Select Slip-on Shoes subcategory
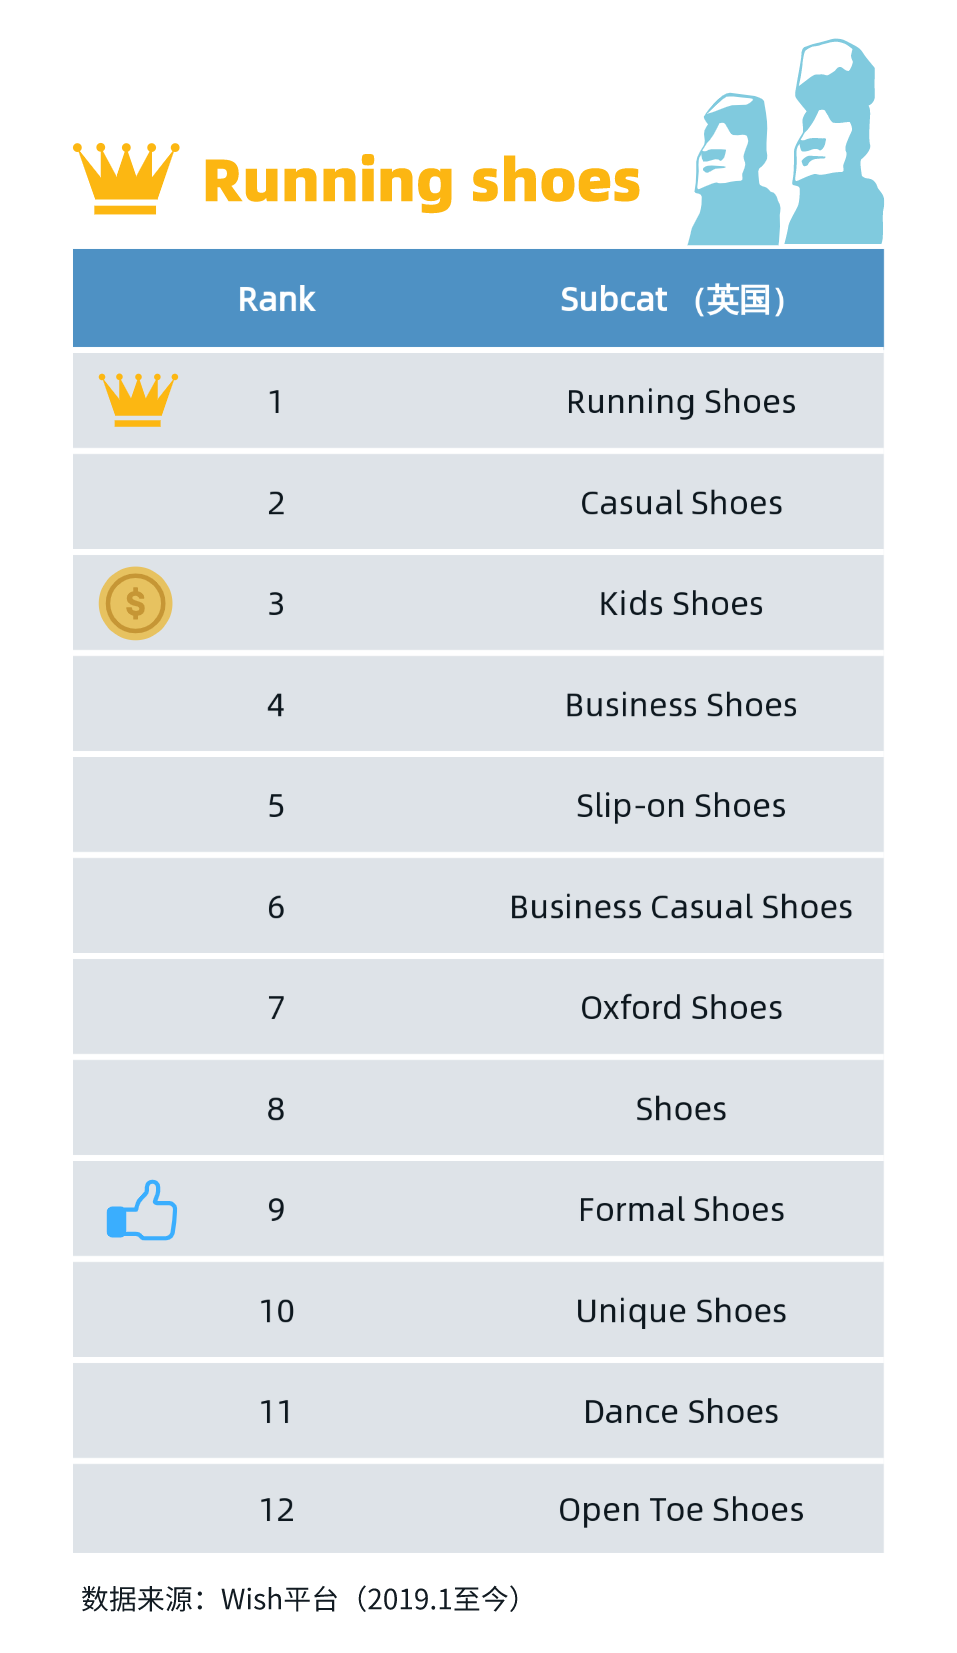 [x=681, y=806]
